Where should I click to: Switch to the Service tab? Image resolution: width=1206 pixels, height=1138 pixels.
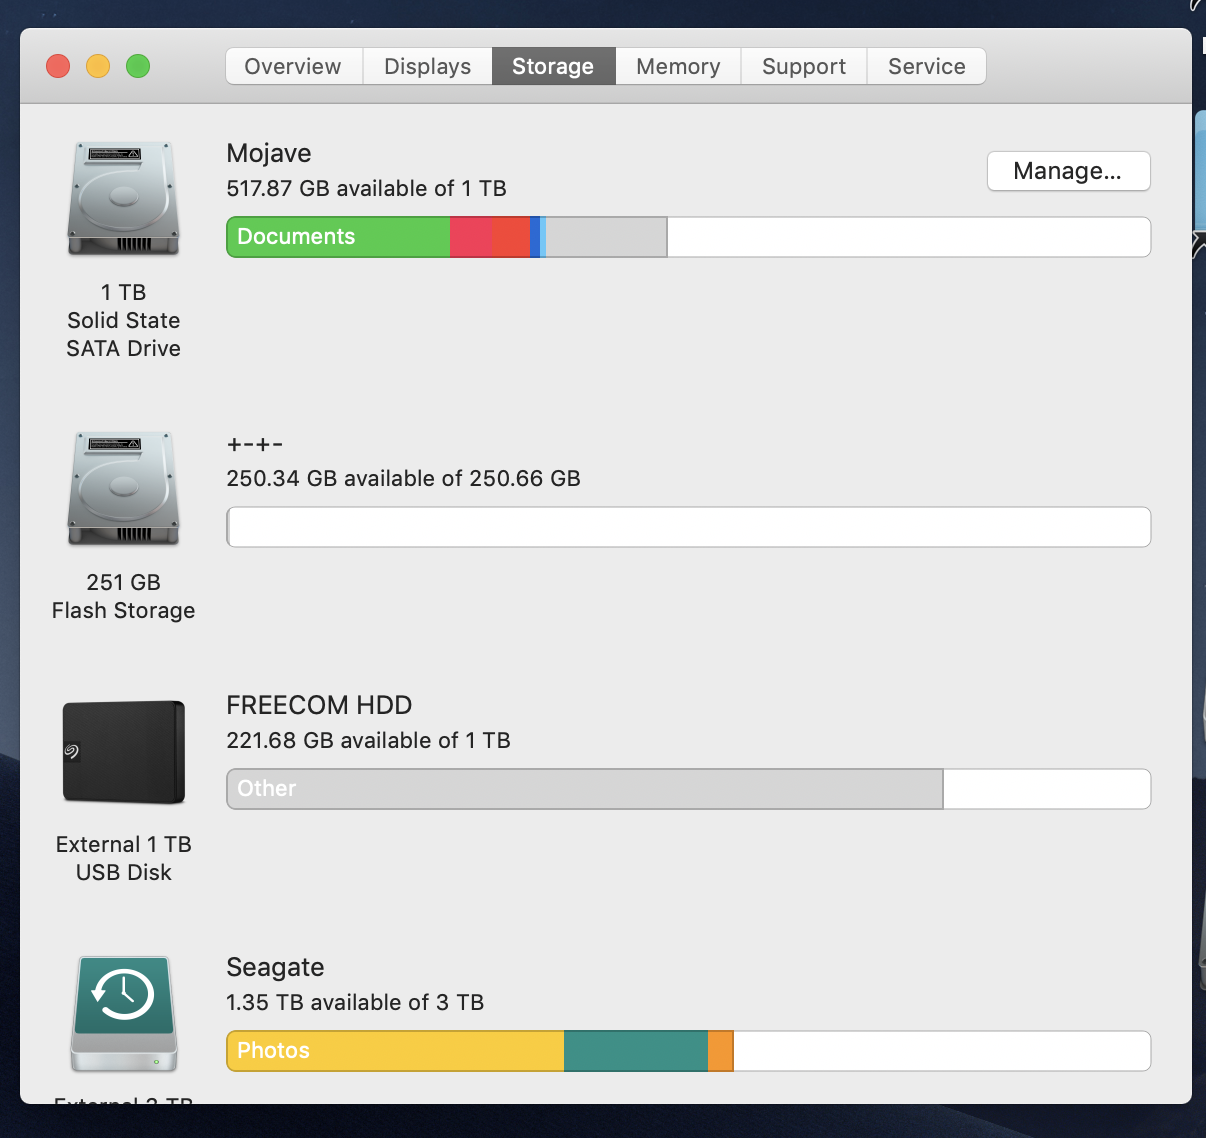(927, 66)
